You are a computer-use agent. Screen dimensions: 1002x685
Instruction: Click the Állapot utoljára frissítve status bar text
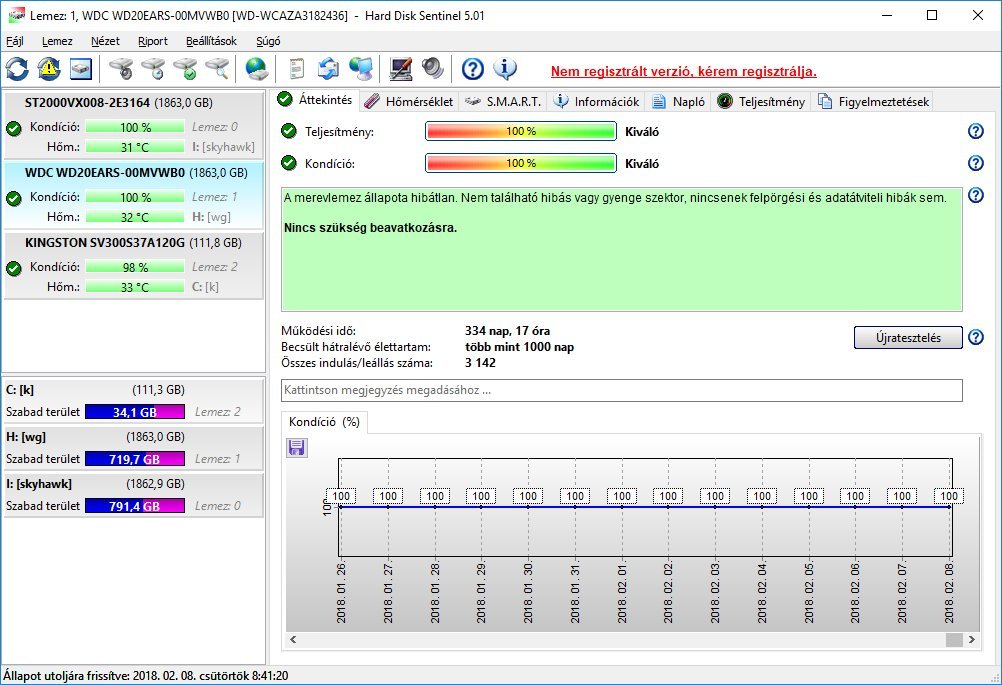tap(146, 675)
